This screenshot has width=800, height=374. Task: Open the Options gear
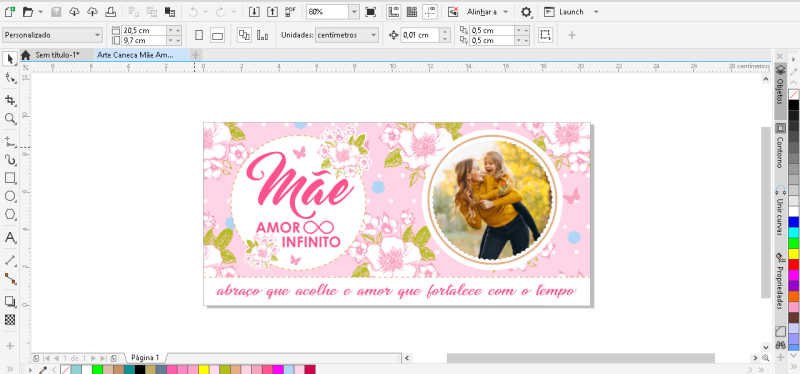tap(526, 12)
